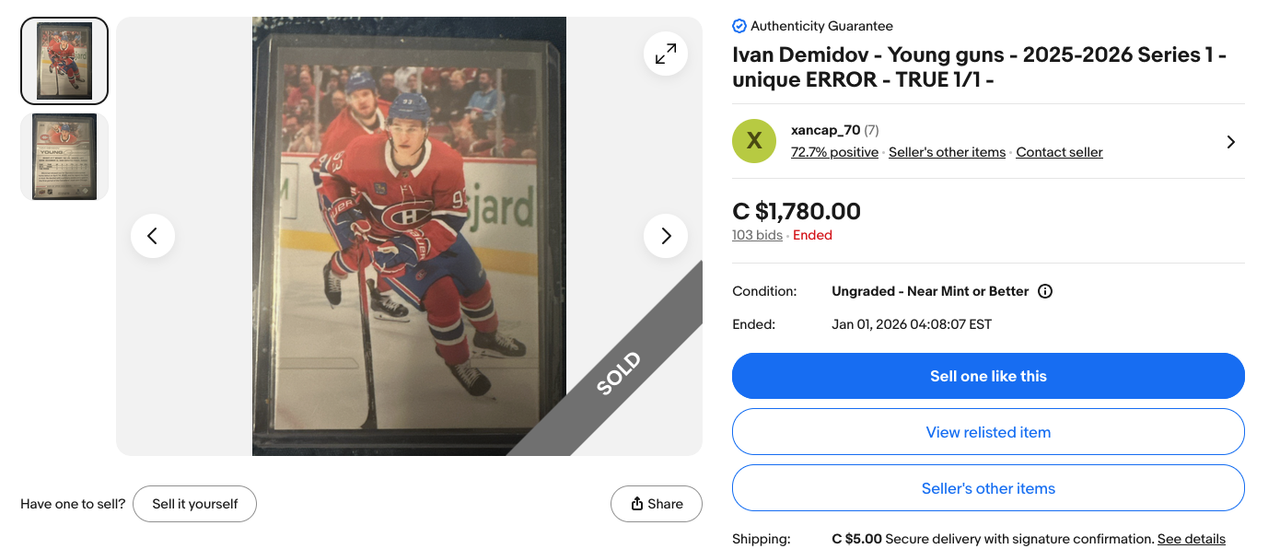This screenshot has width=1280, height=551.
Task: Click the condition info circle icon
Action: pyautogui.click(x=1045, y=292)
